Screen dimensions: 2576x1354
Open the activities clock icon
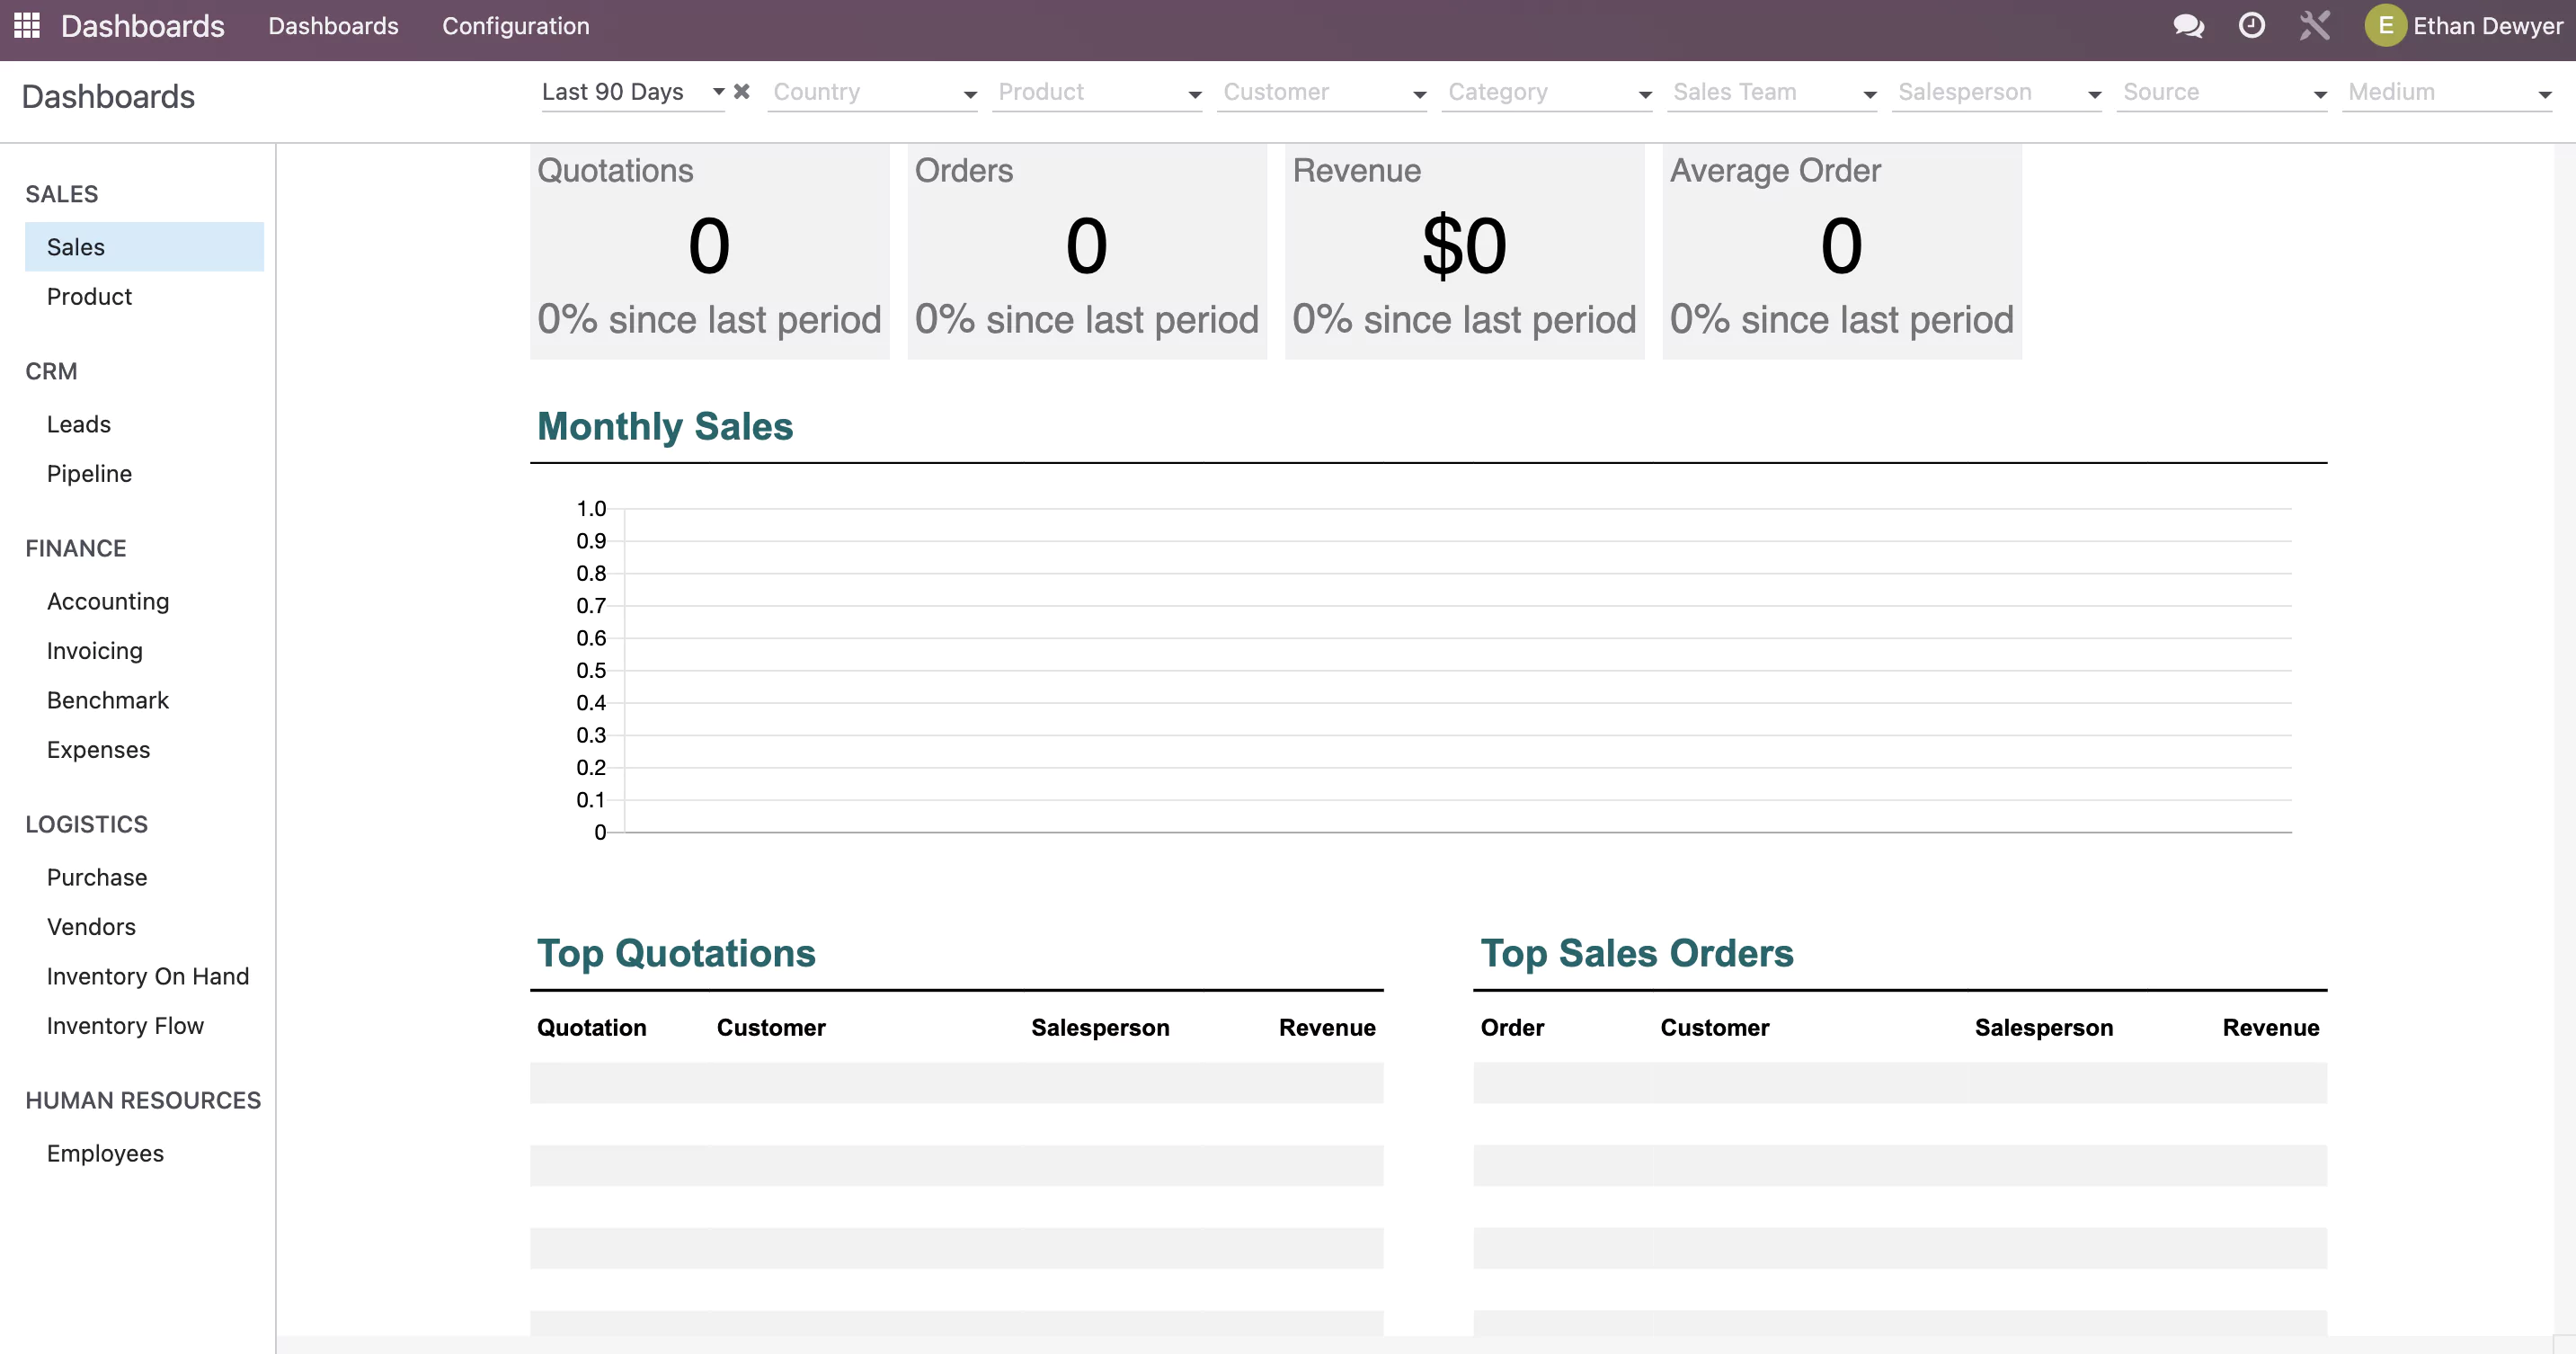2251,25
